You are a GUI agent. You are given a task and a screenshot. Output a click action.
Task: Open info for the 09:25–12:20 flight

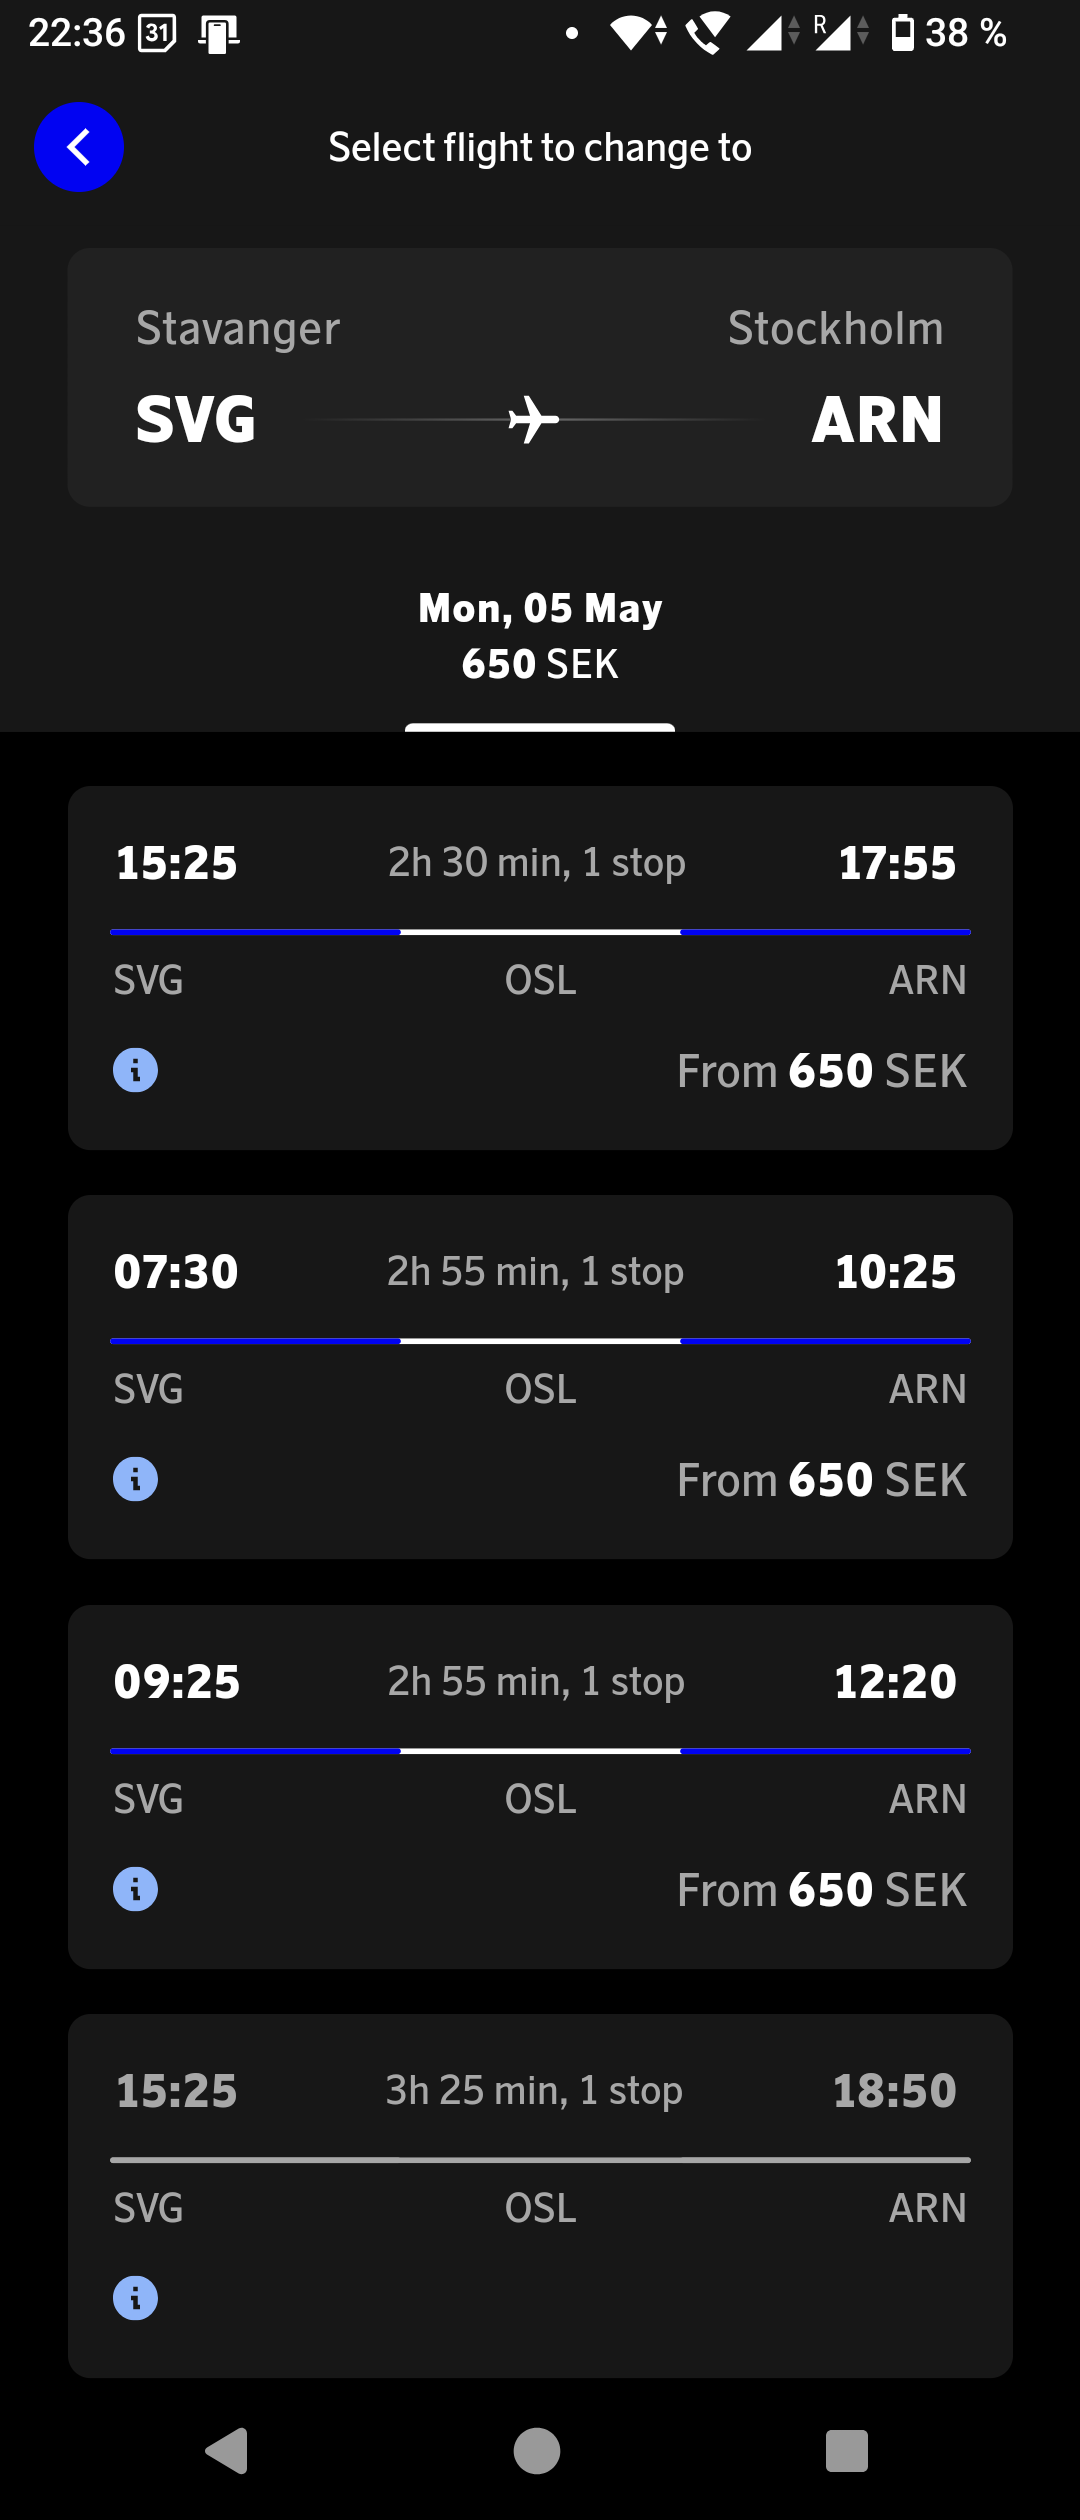click(x=135, y=1889)
